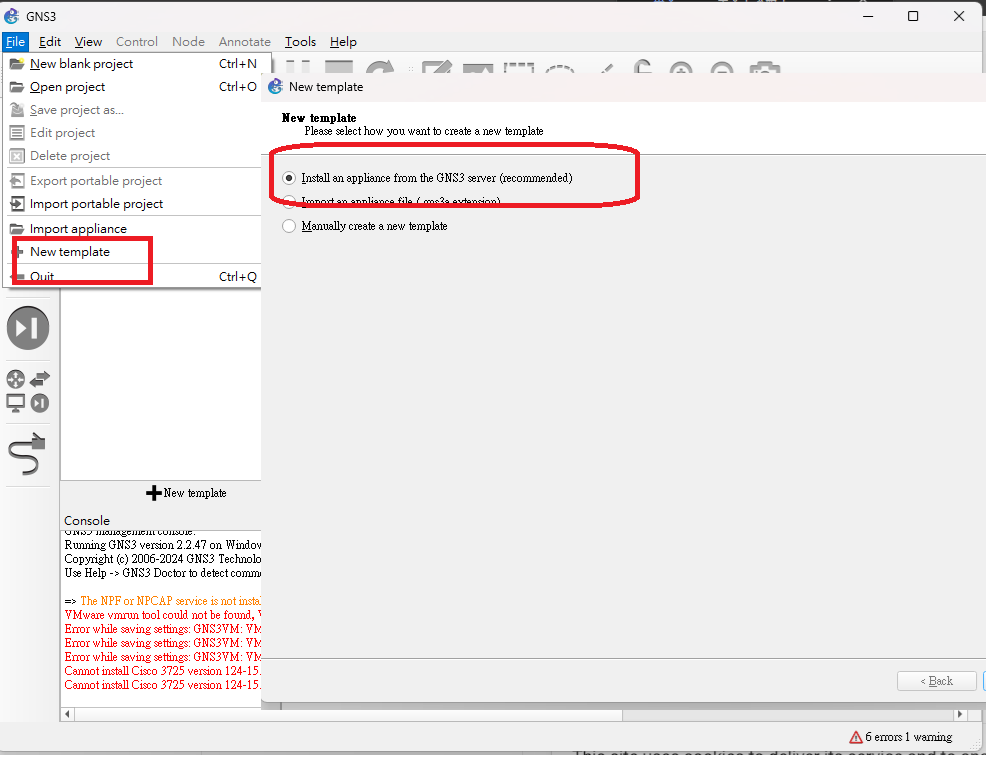Select the Draw rectangle toolbar icon
The width and height of the screenshot is (986, 758).
(x=518, y=68)
